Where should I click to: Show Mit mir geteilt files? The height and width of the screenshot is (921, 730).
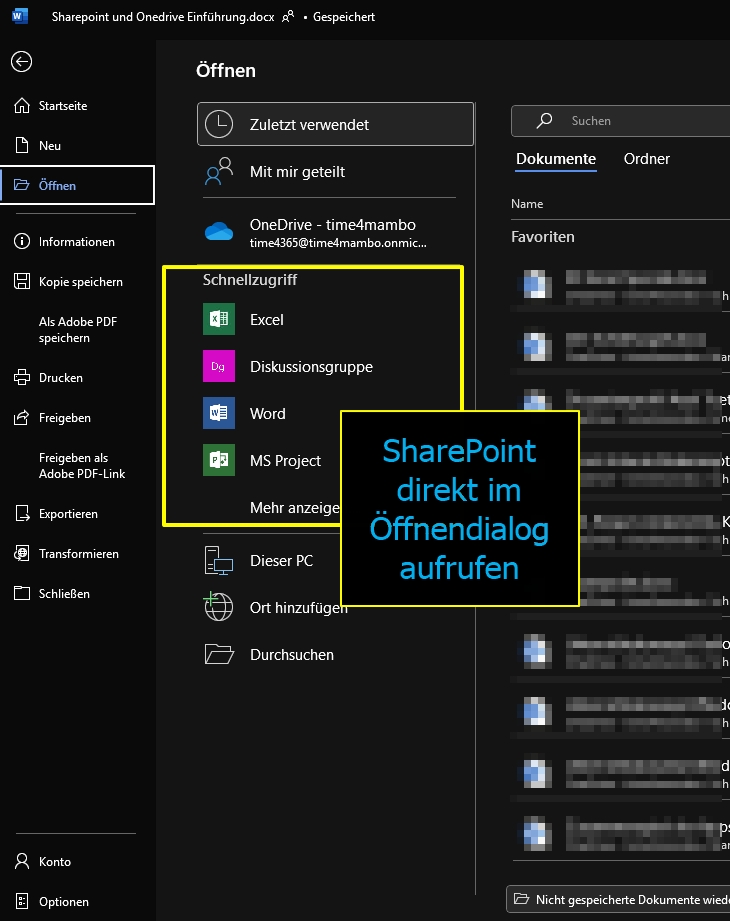click(x=297, y=172)
